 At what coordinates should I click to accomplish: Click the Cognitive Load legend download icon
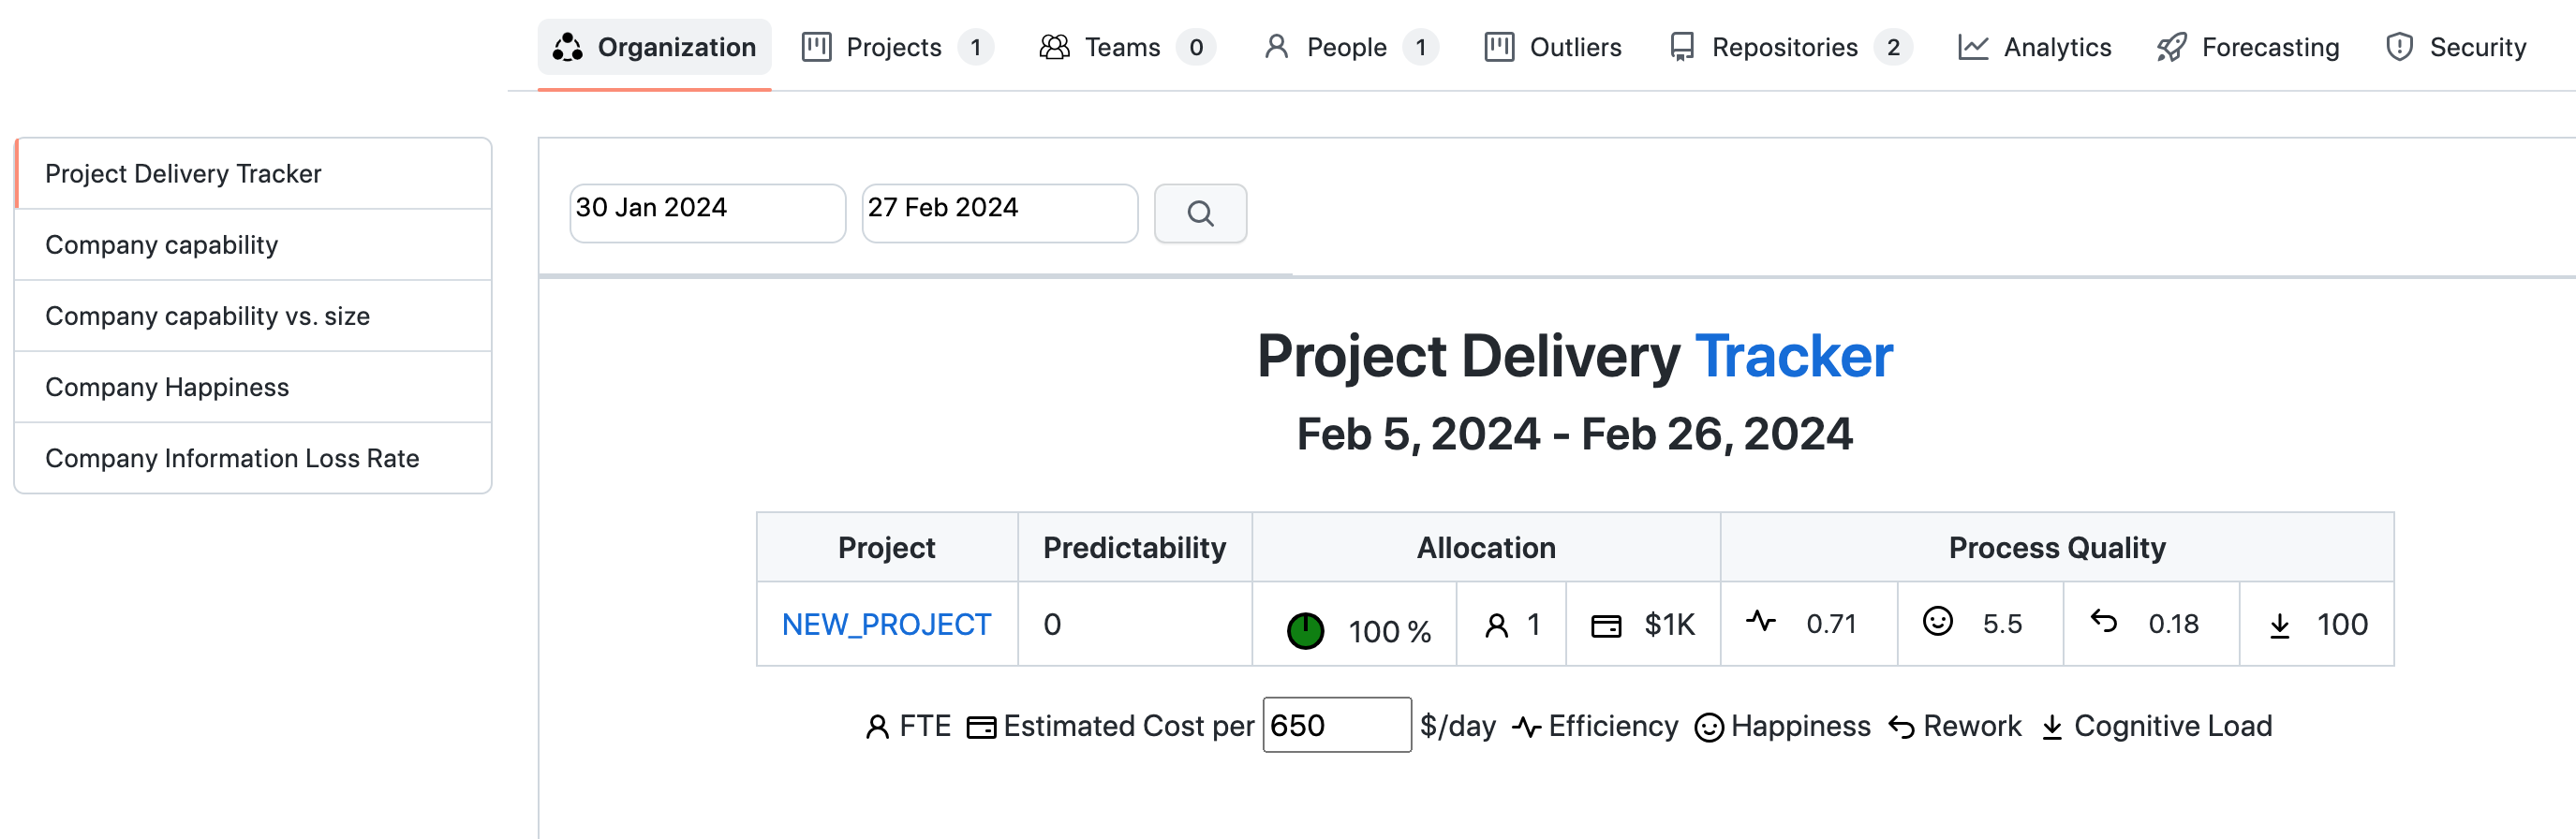click(2052, 727)
